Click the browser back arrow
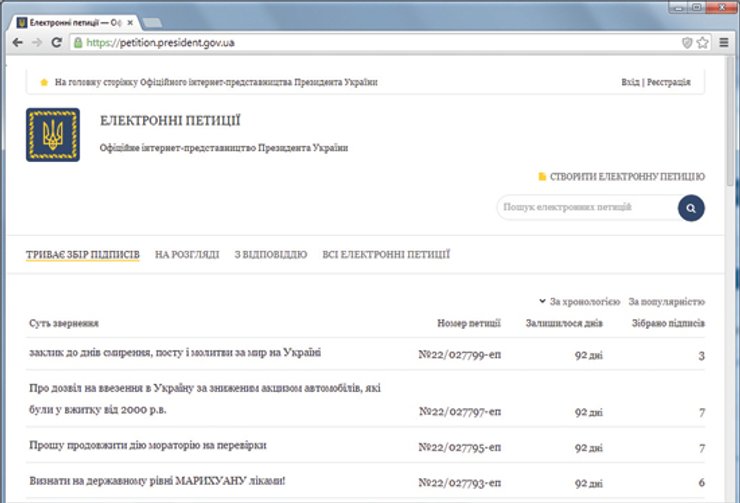 17,43
